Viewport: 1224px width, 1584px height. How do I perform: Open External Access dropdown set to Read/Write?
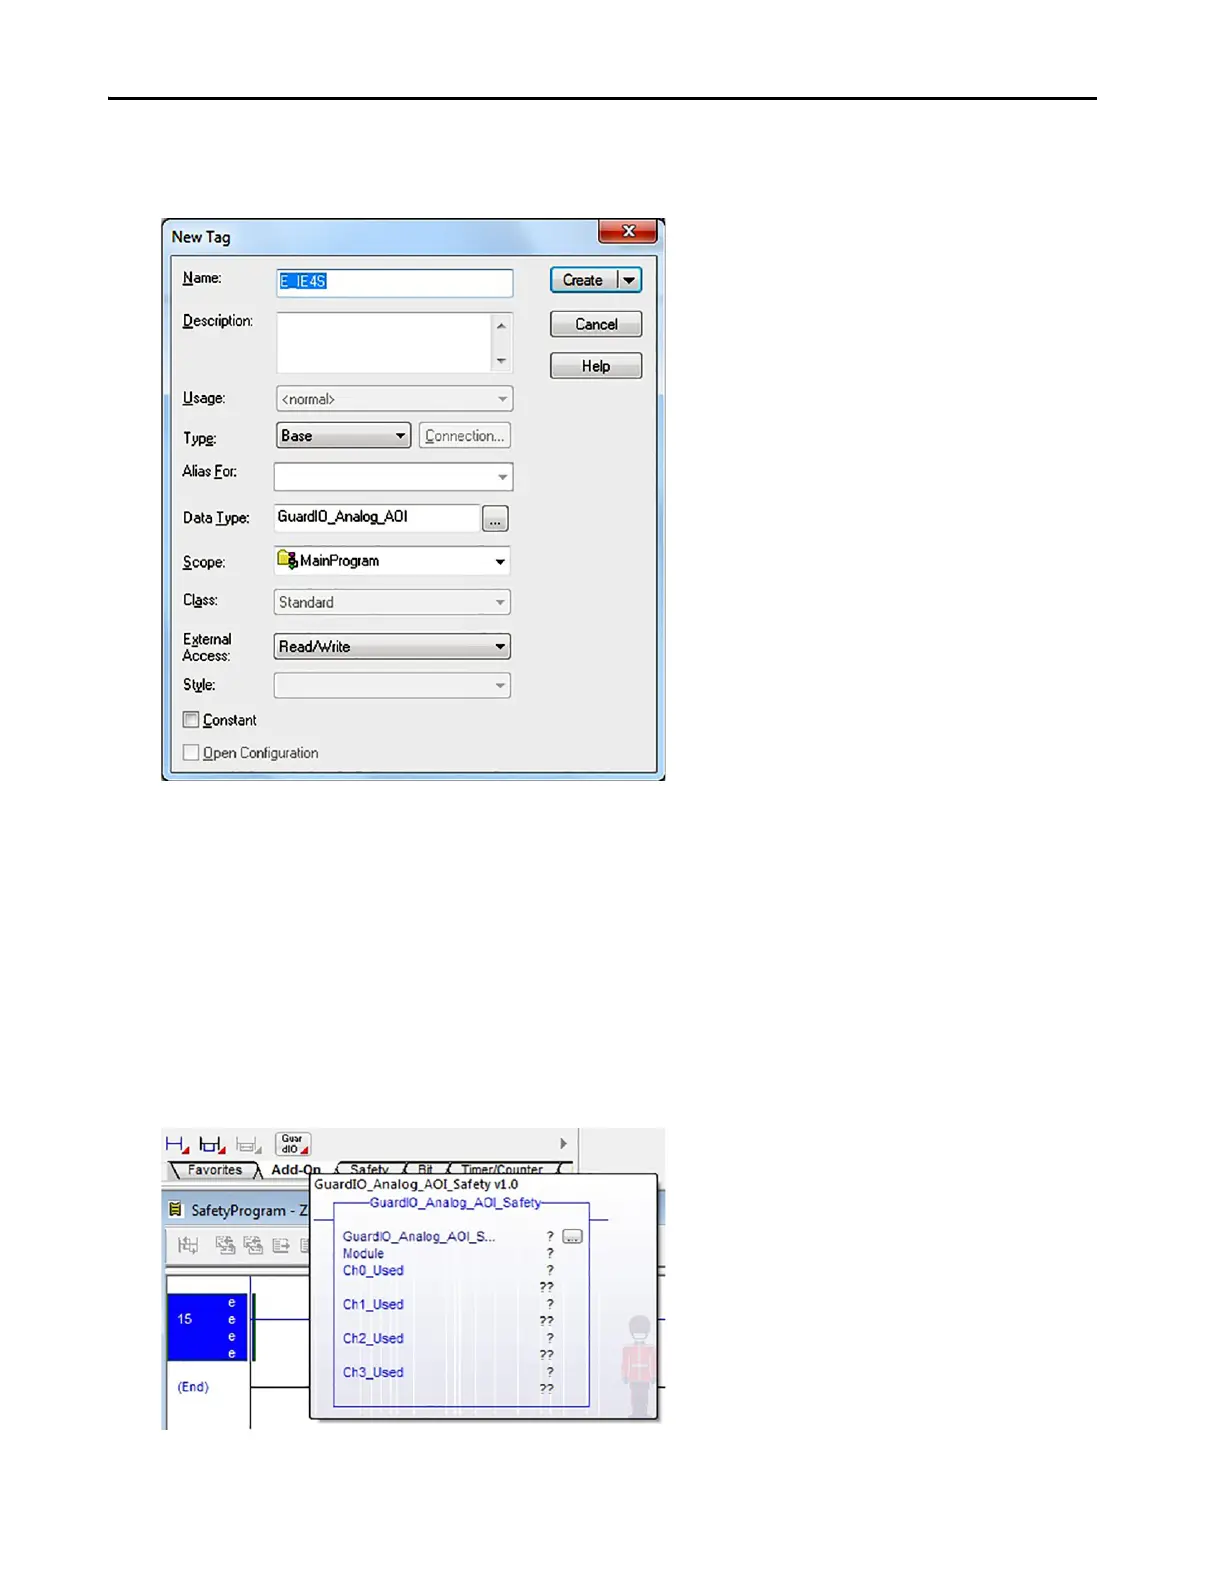click(x=392, y=647)
